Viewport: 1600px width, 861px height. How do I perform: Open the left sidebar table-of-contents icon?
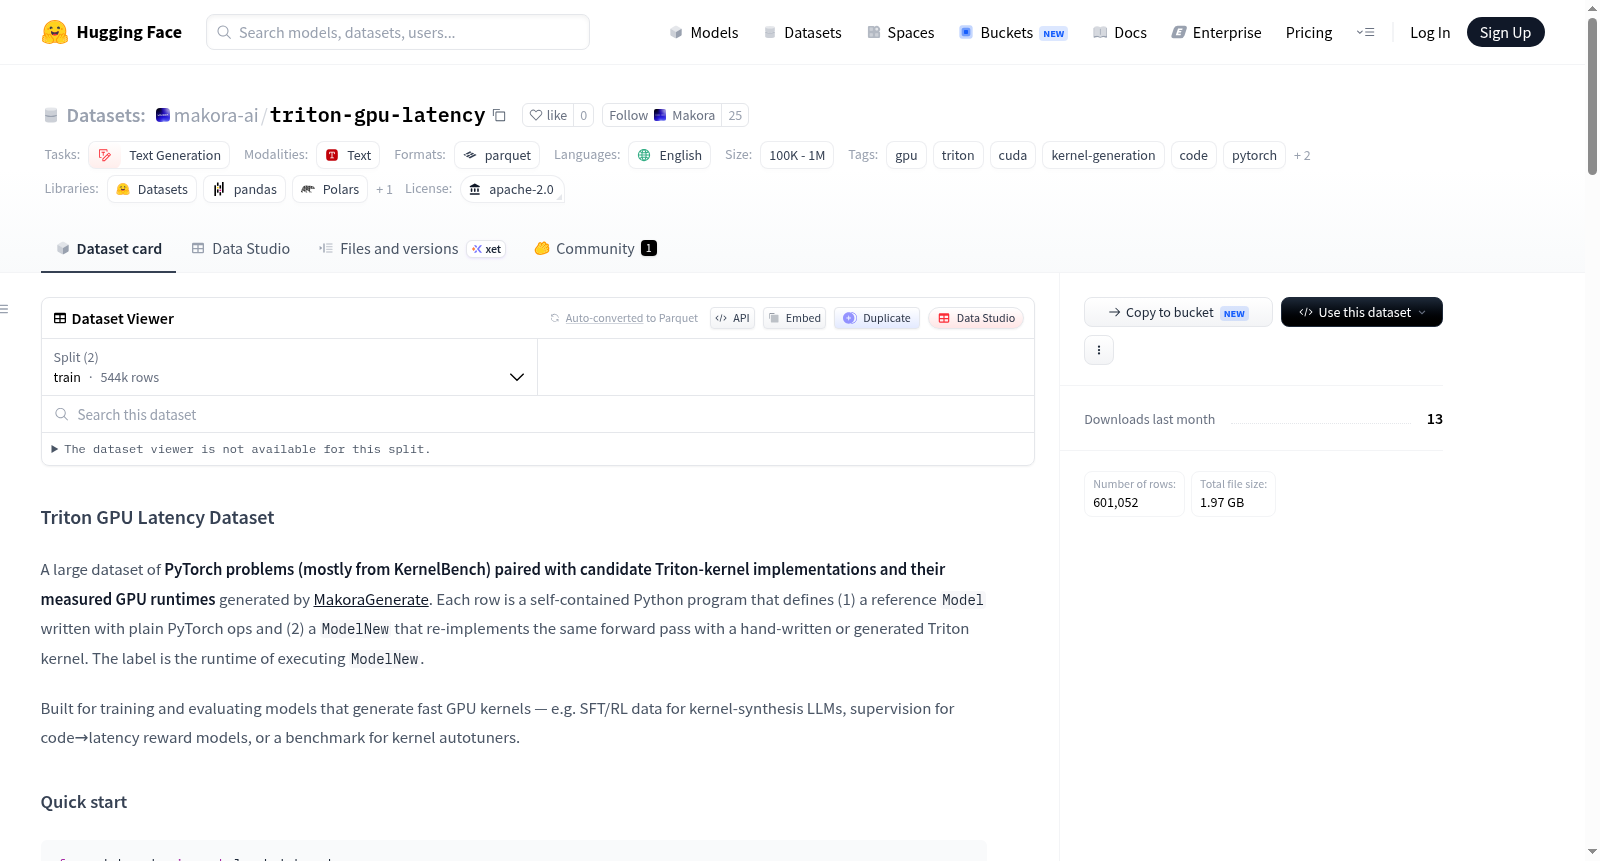tap(4, 309)
